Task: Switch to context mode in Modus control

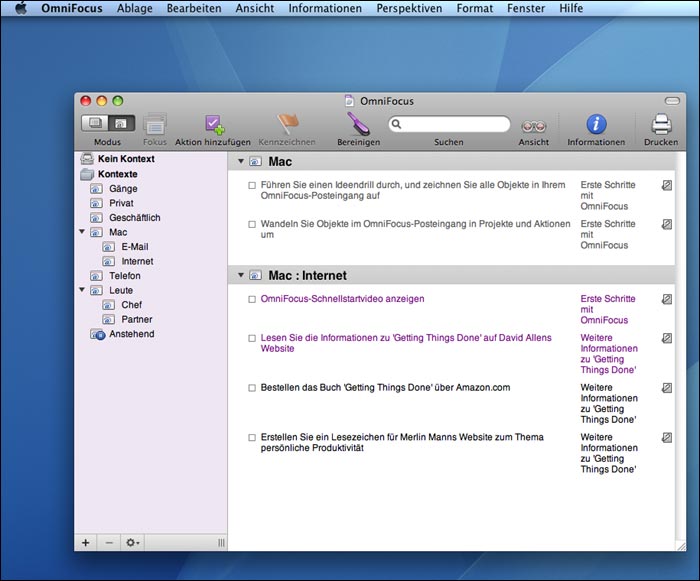Action: (x=119, y=124)
